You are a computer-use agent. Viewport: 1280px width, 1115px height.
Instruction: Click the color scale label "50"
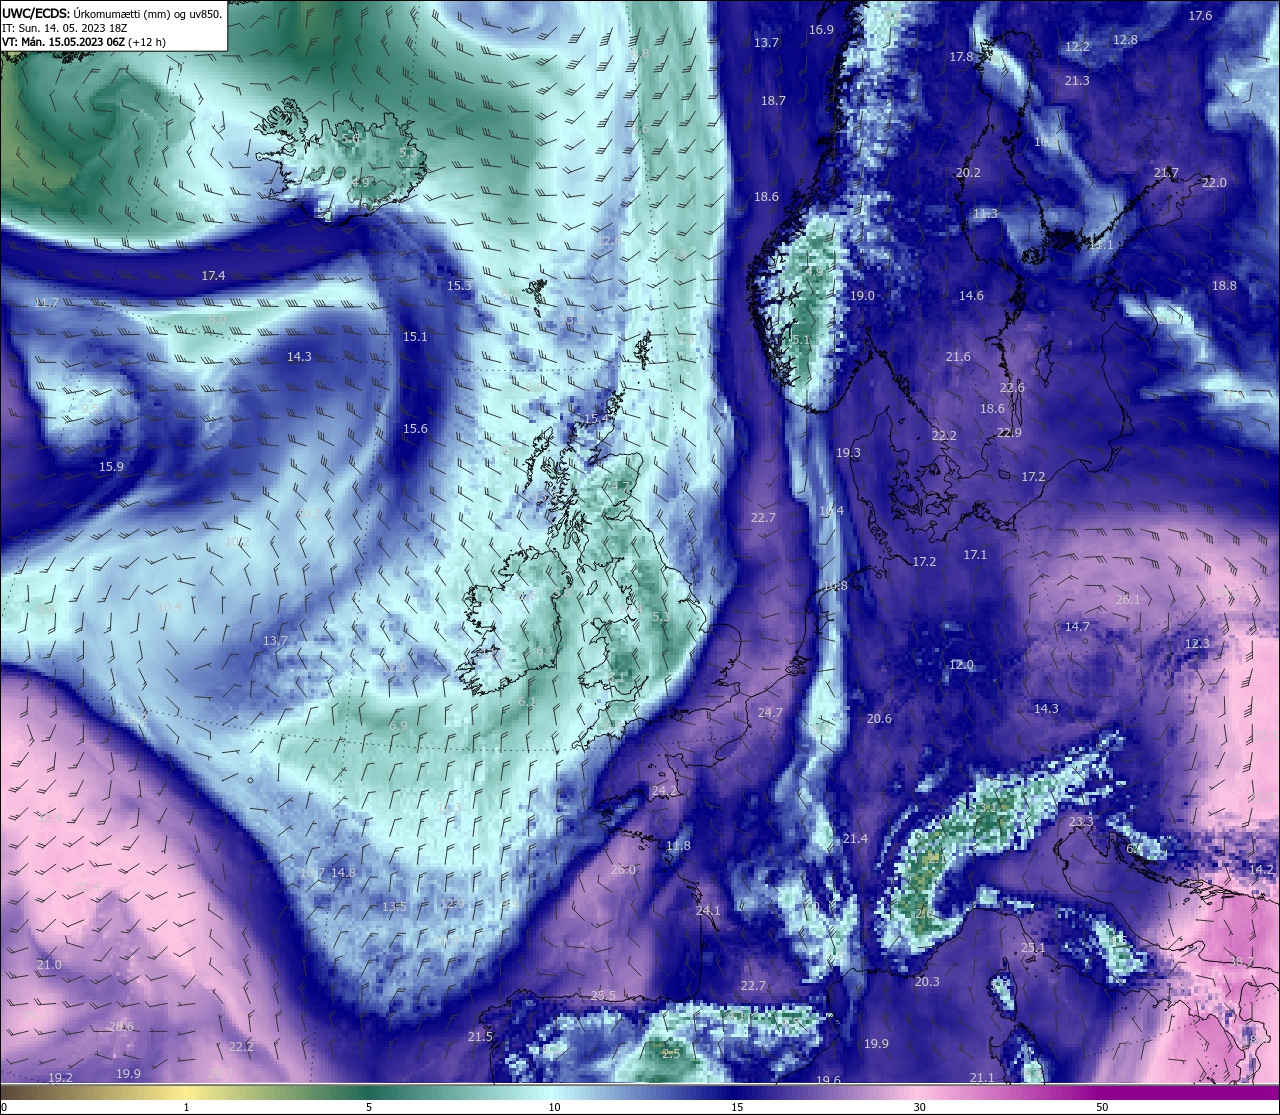coord(1102,1107)
